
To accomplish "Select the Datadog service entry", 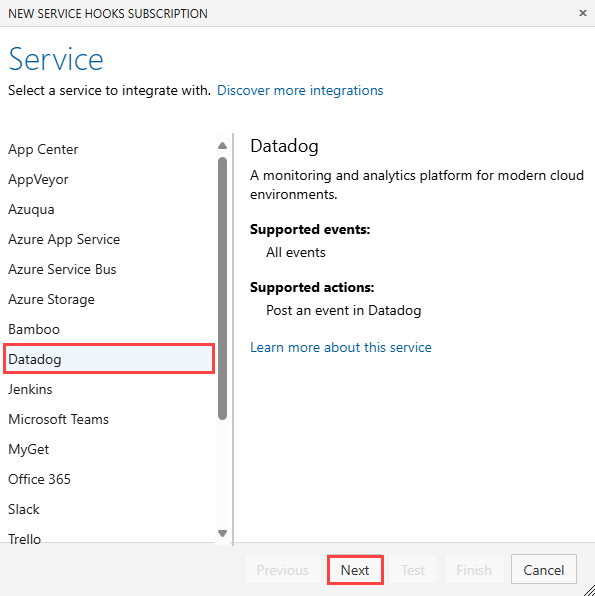I will tap(109, 359).
